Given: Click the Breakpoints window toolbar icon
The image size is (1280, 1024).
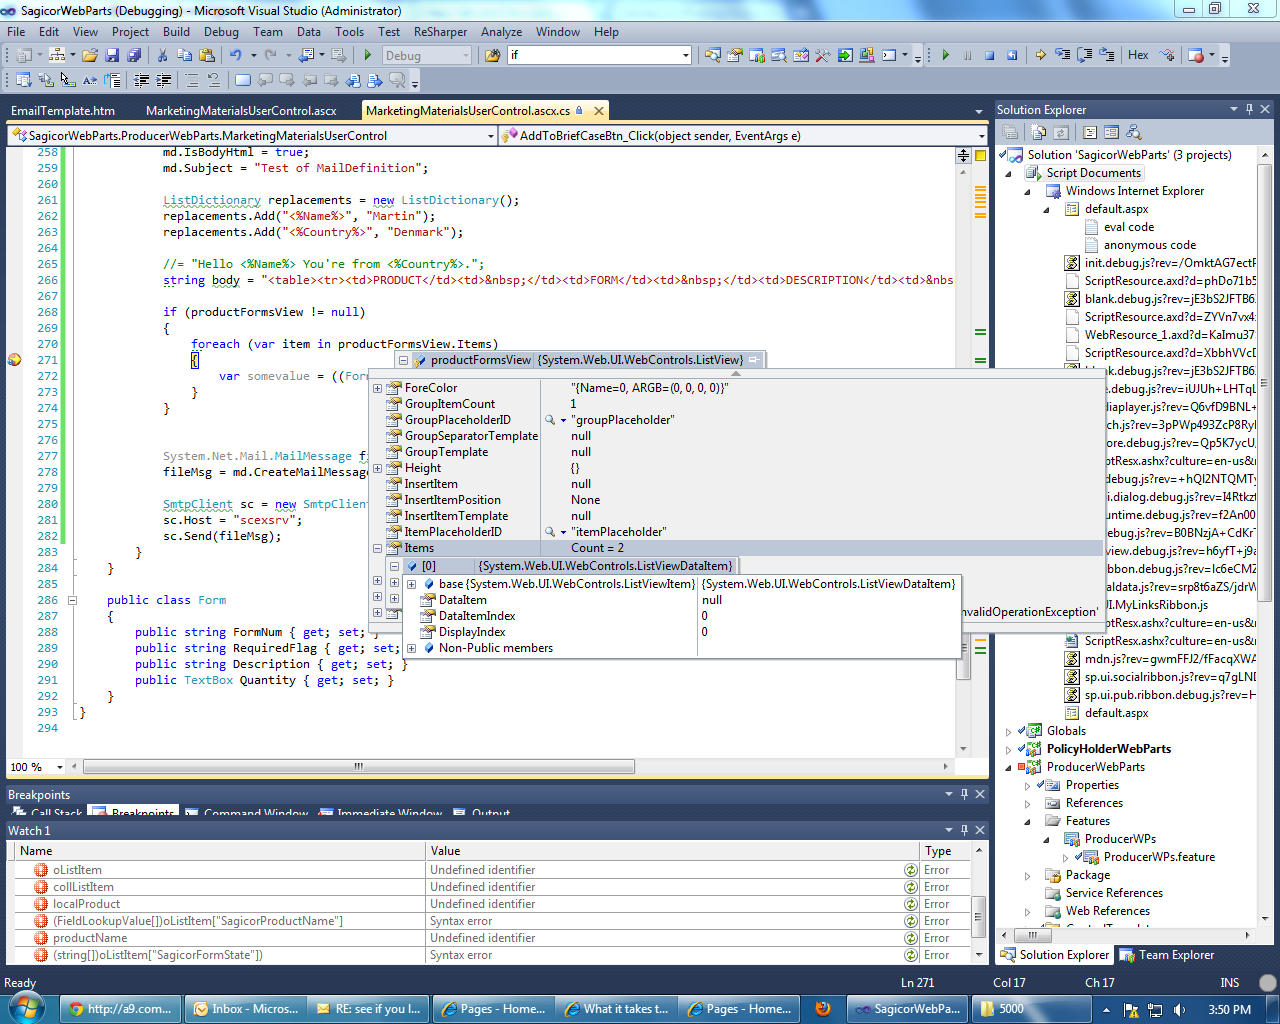Looking at the screenshot, I should coord(1195,55).
